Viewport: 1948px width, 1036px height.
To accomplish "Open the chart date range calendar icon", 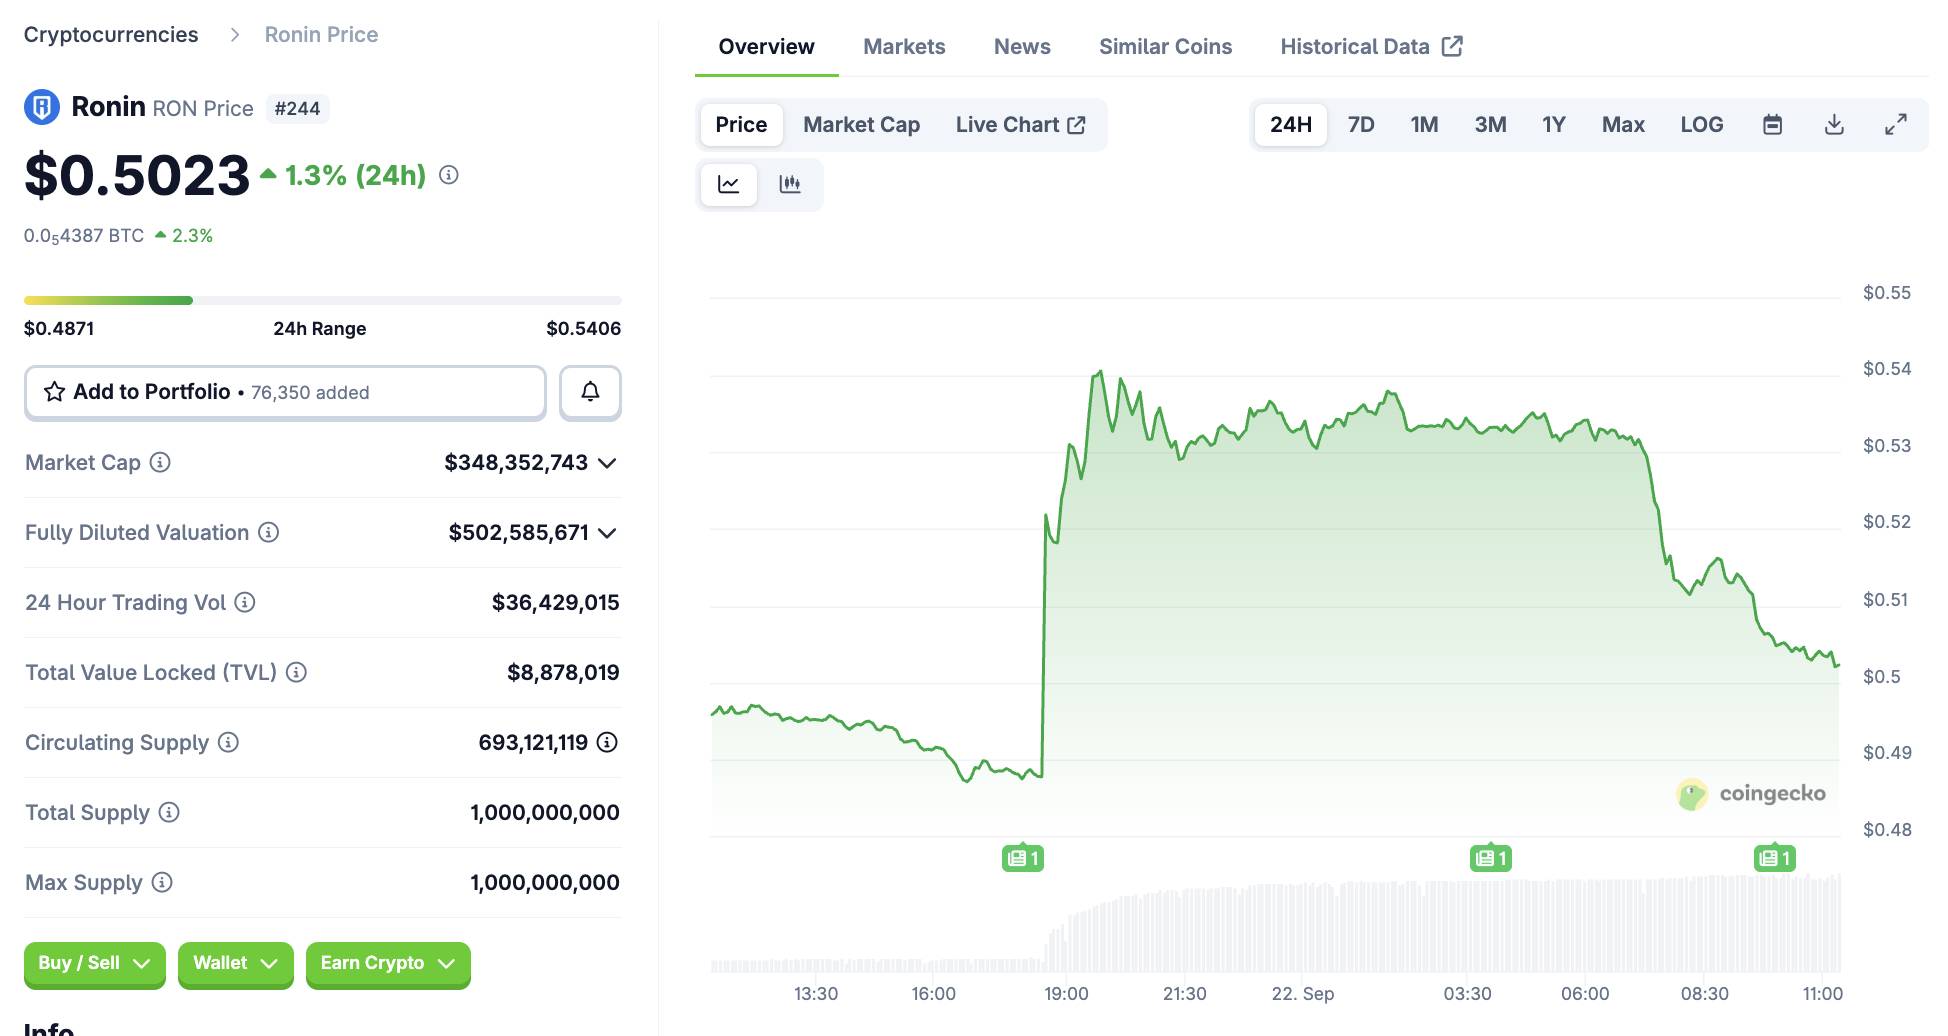I will click(x=1772, y=125).
